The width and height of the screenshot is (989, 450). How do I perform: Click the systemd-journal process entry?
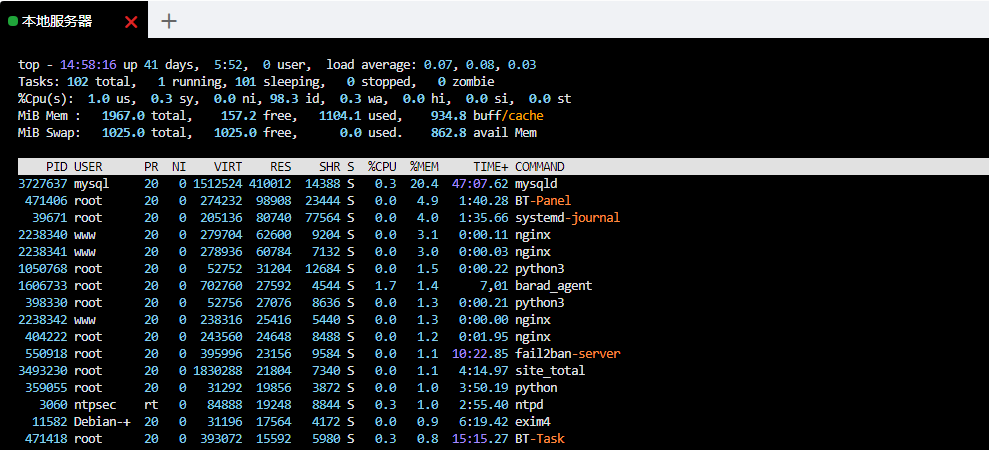[567, 218]
